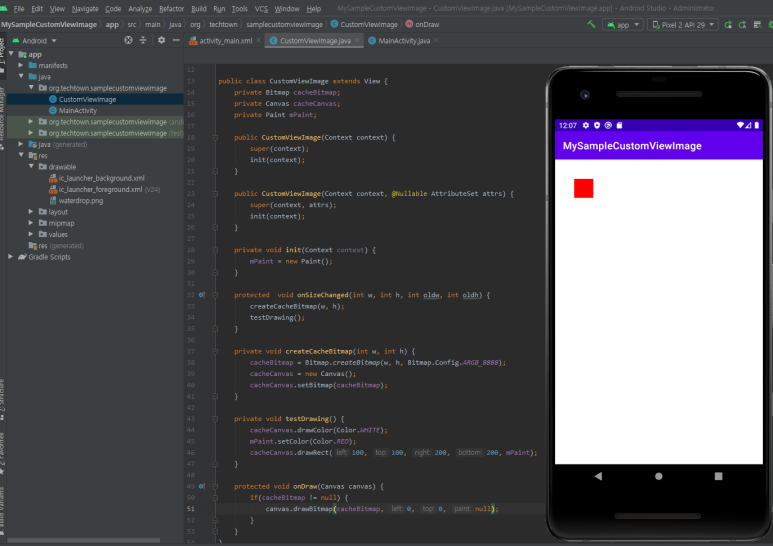Viewport: 773px width, 546px height.
Task: Click the scroll from source target icon
Action: pos(128,40)
